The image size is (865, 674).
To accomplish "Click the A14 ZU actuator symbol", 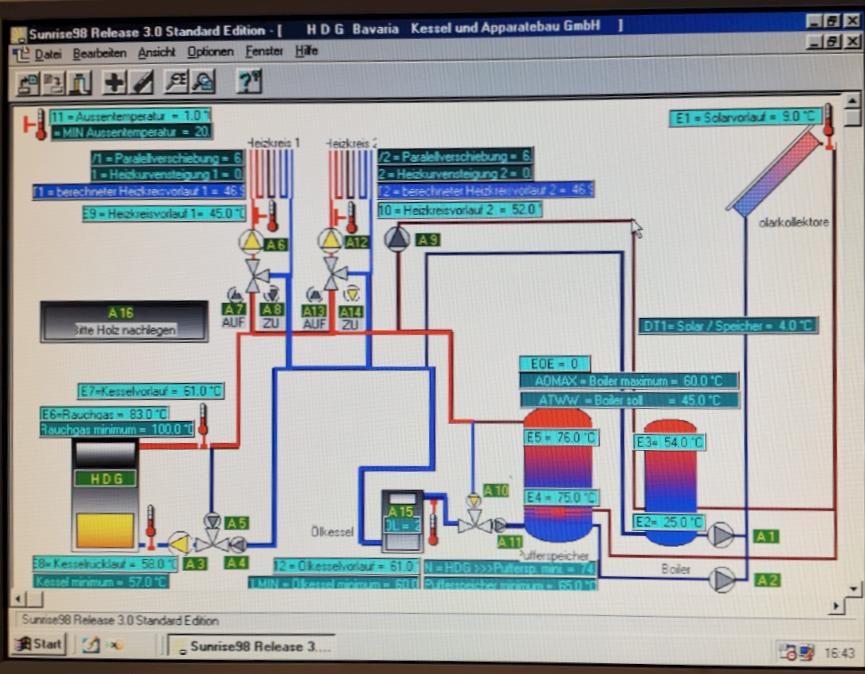I will (x=351, y=293).
